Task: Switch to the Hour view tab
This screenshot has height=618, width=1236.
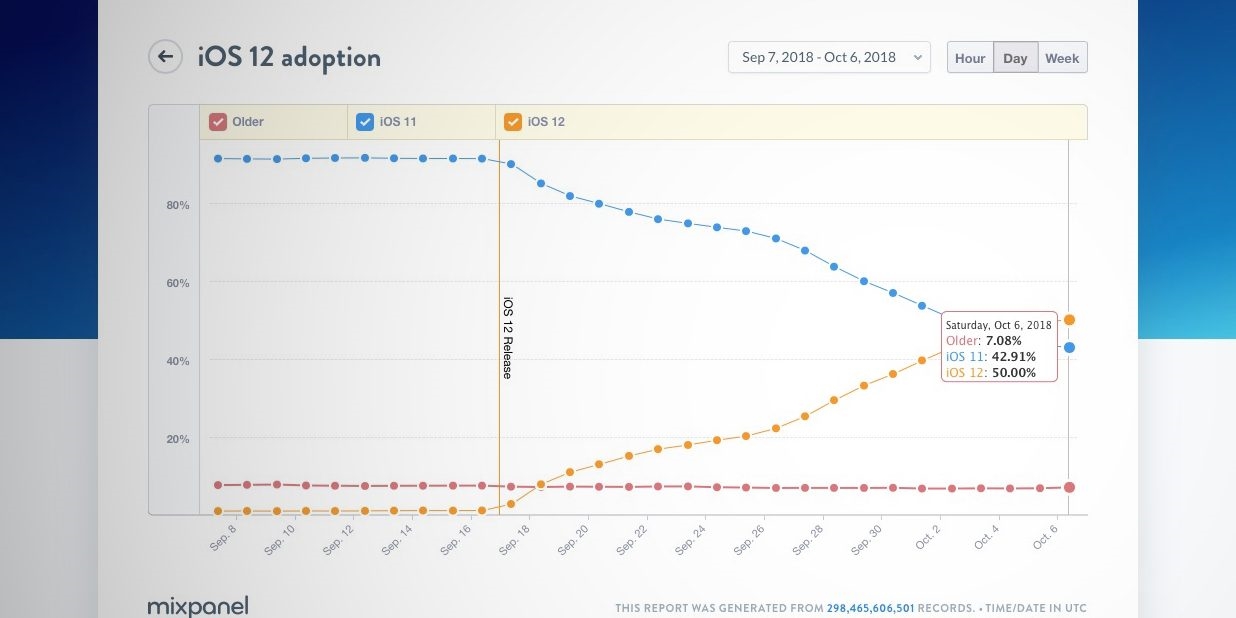Action: pyautogui.click(x=969, y=57)
